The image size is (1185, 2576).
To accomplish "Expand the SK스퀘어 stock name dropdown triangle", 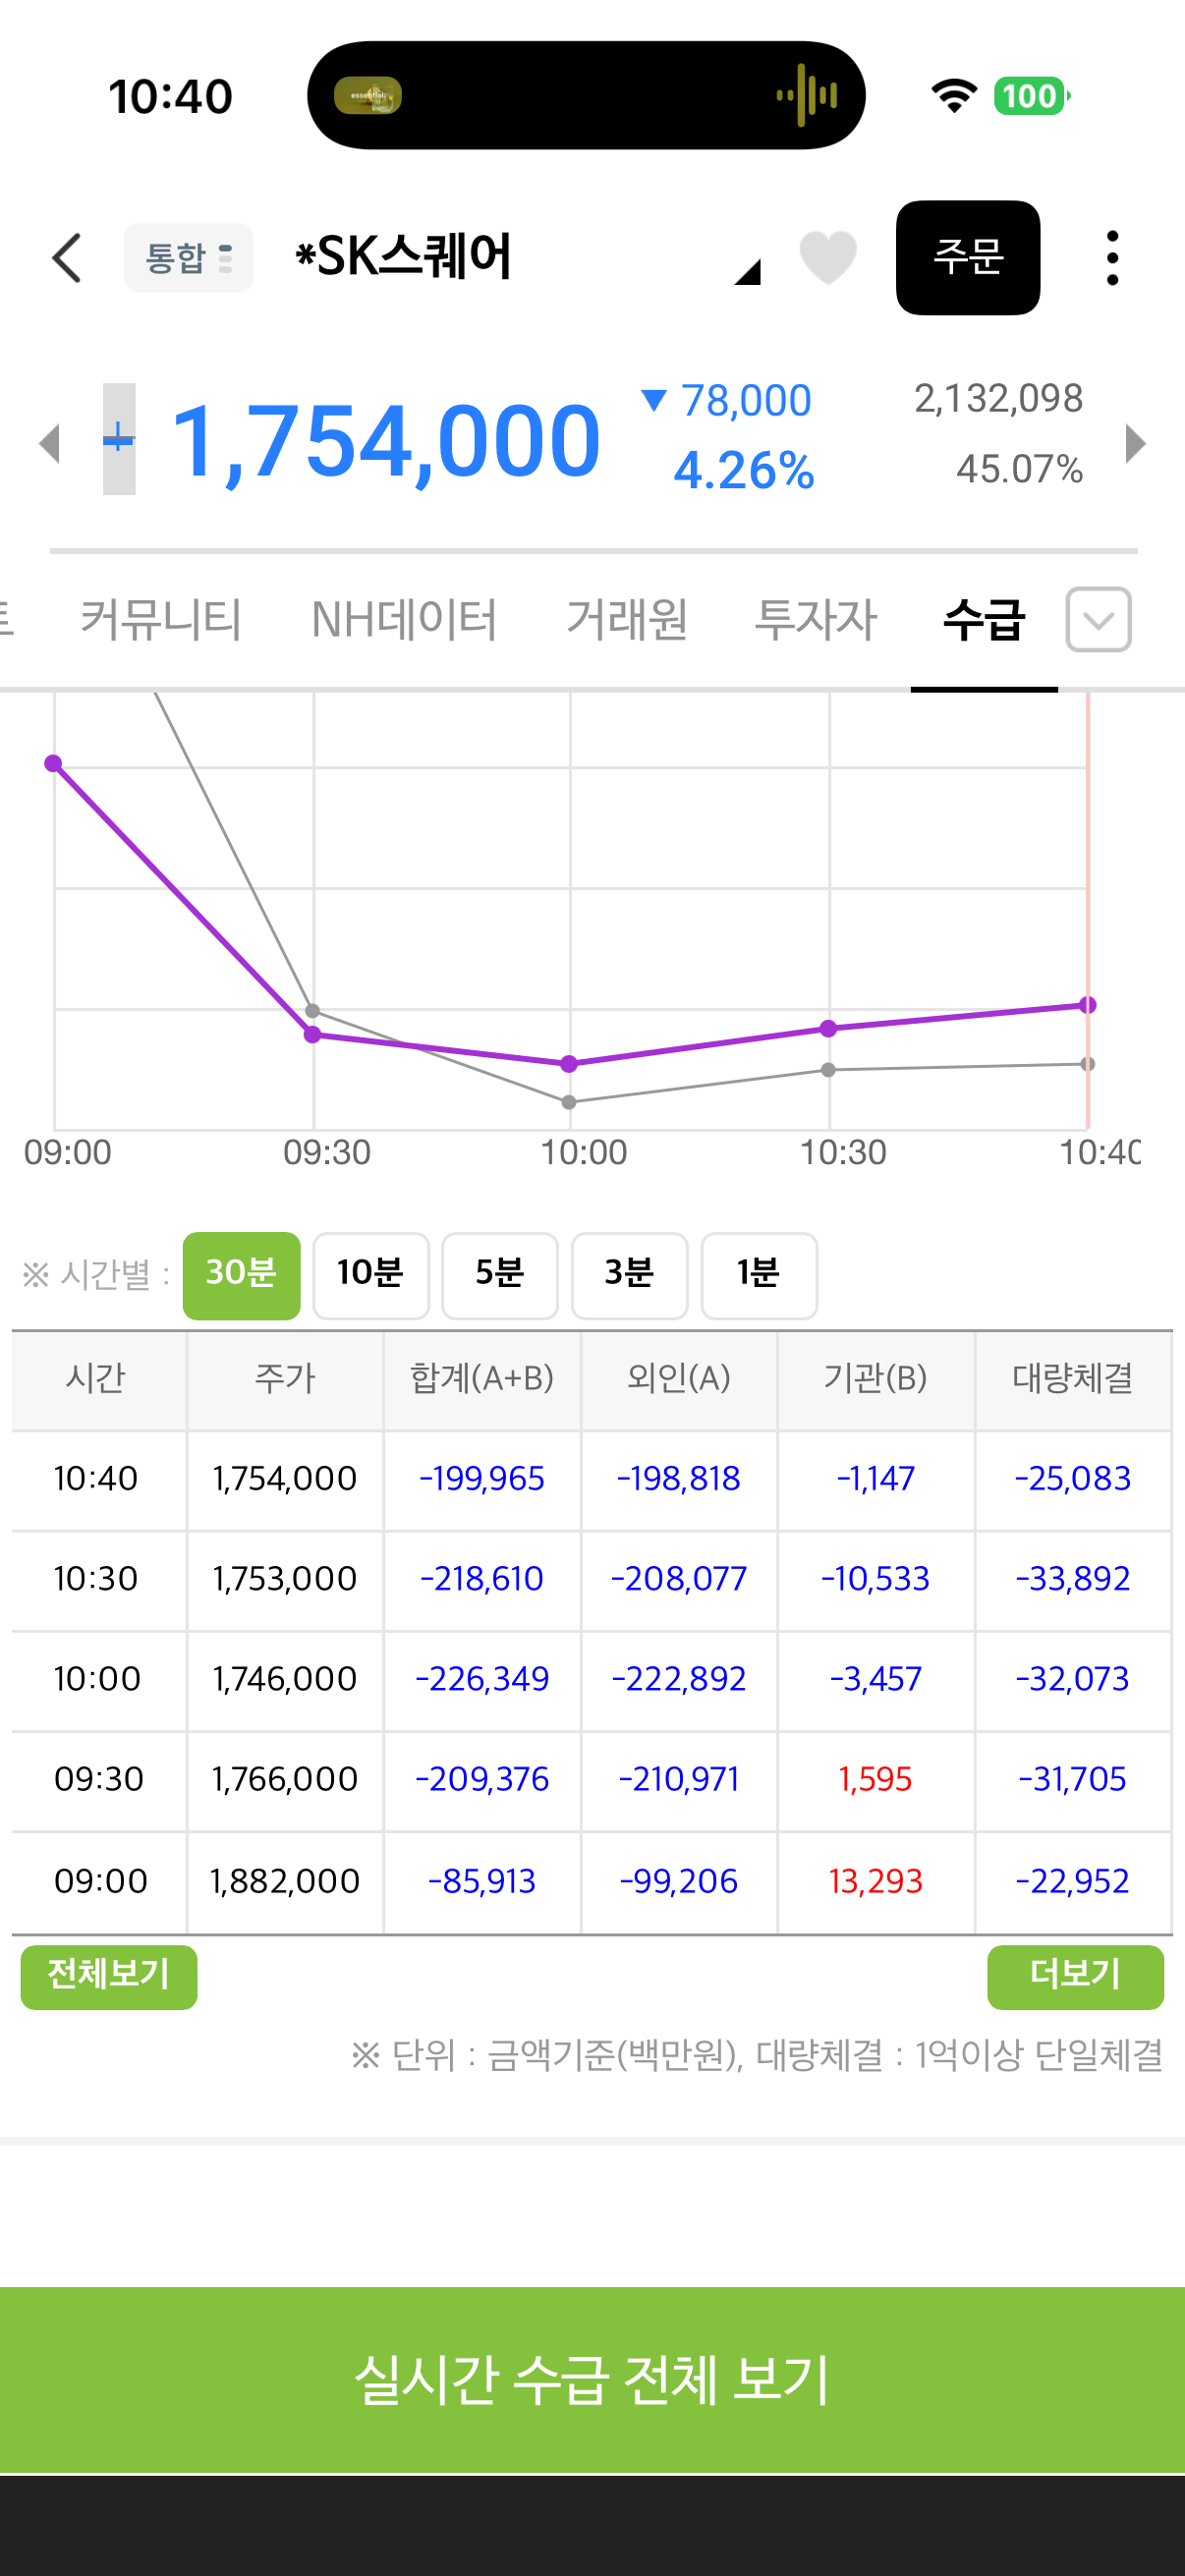I will (747, 272).
